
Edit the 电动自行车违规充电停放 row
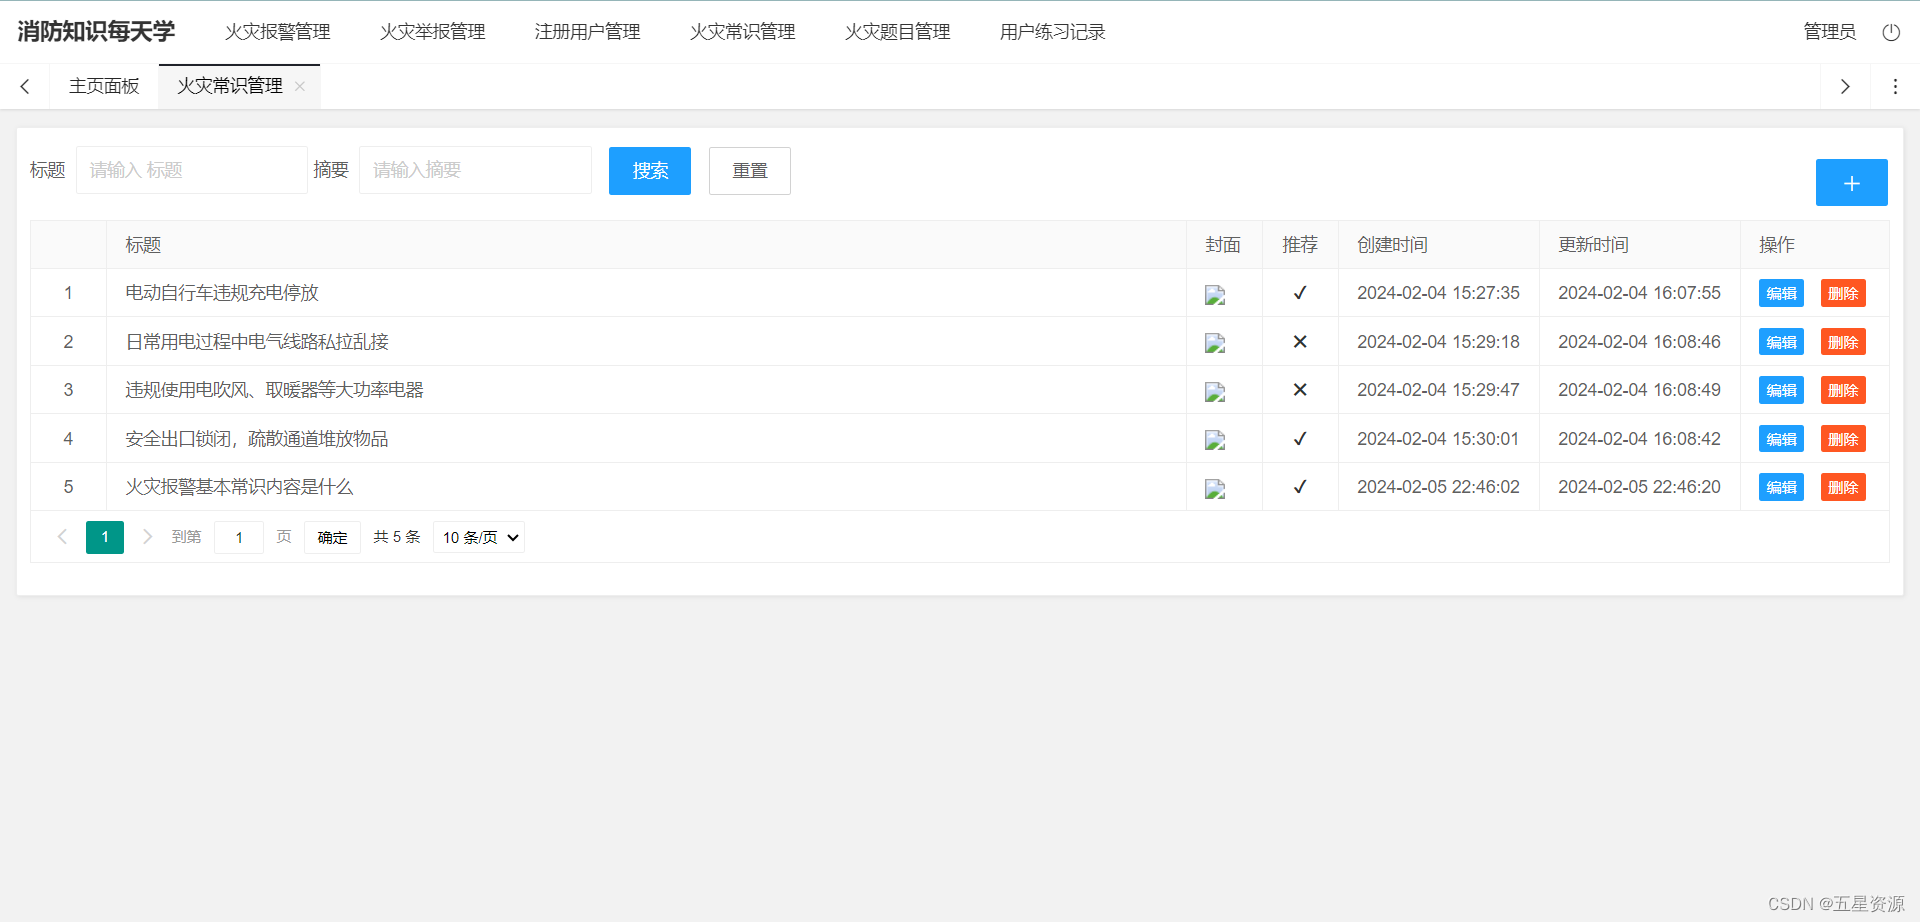[1781, 293]
